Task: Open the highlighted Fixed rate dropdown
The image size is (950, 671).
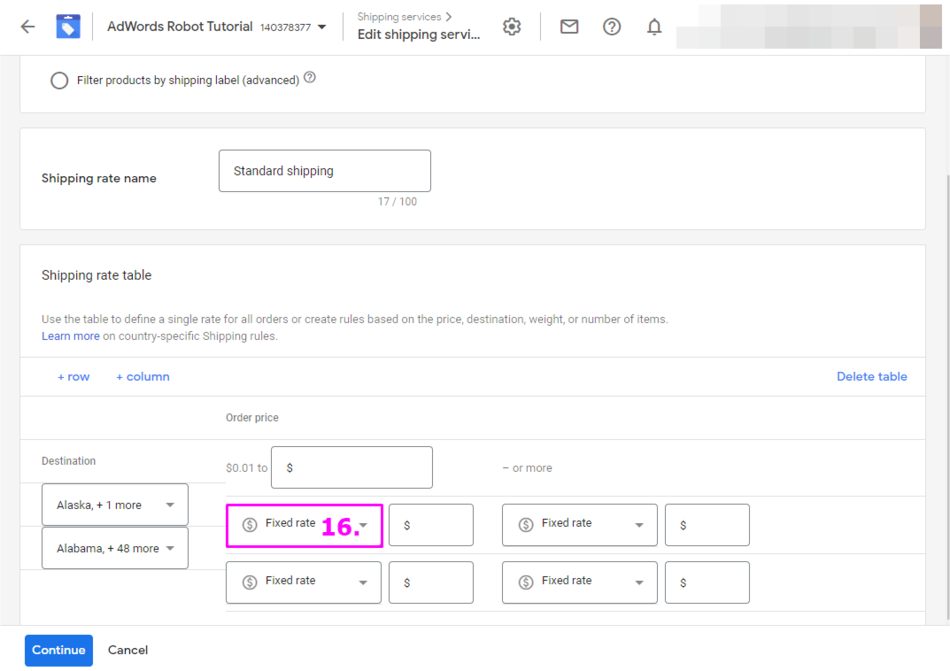Action: pos(304,525)
